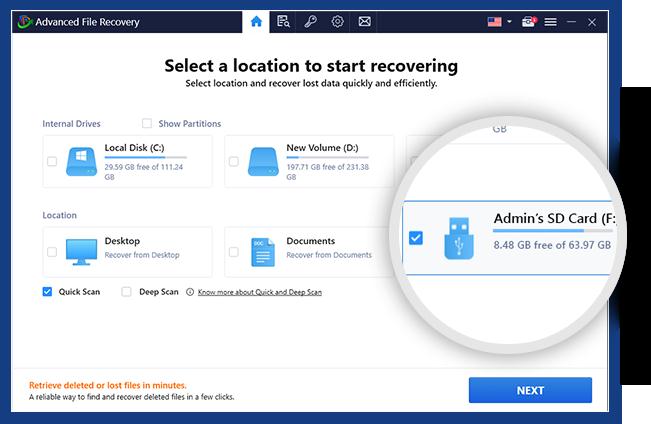Expand the US flag language dropdown

coord(498,21)
